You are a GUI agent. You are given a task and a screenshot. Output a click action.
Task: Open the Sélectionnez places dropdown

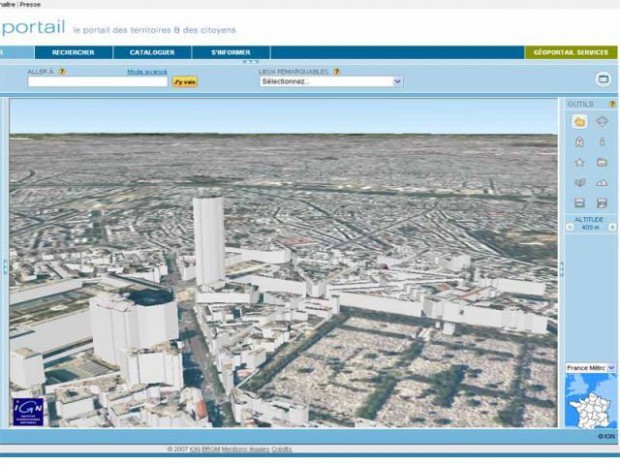[331, 81]
